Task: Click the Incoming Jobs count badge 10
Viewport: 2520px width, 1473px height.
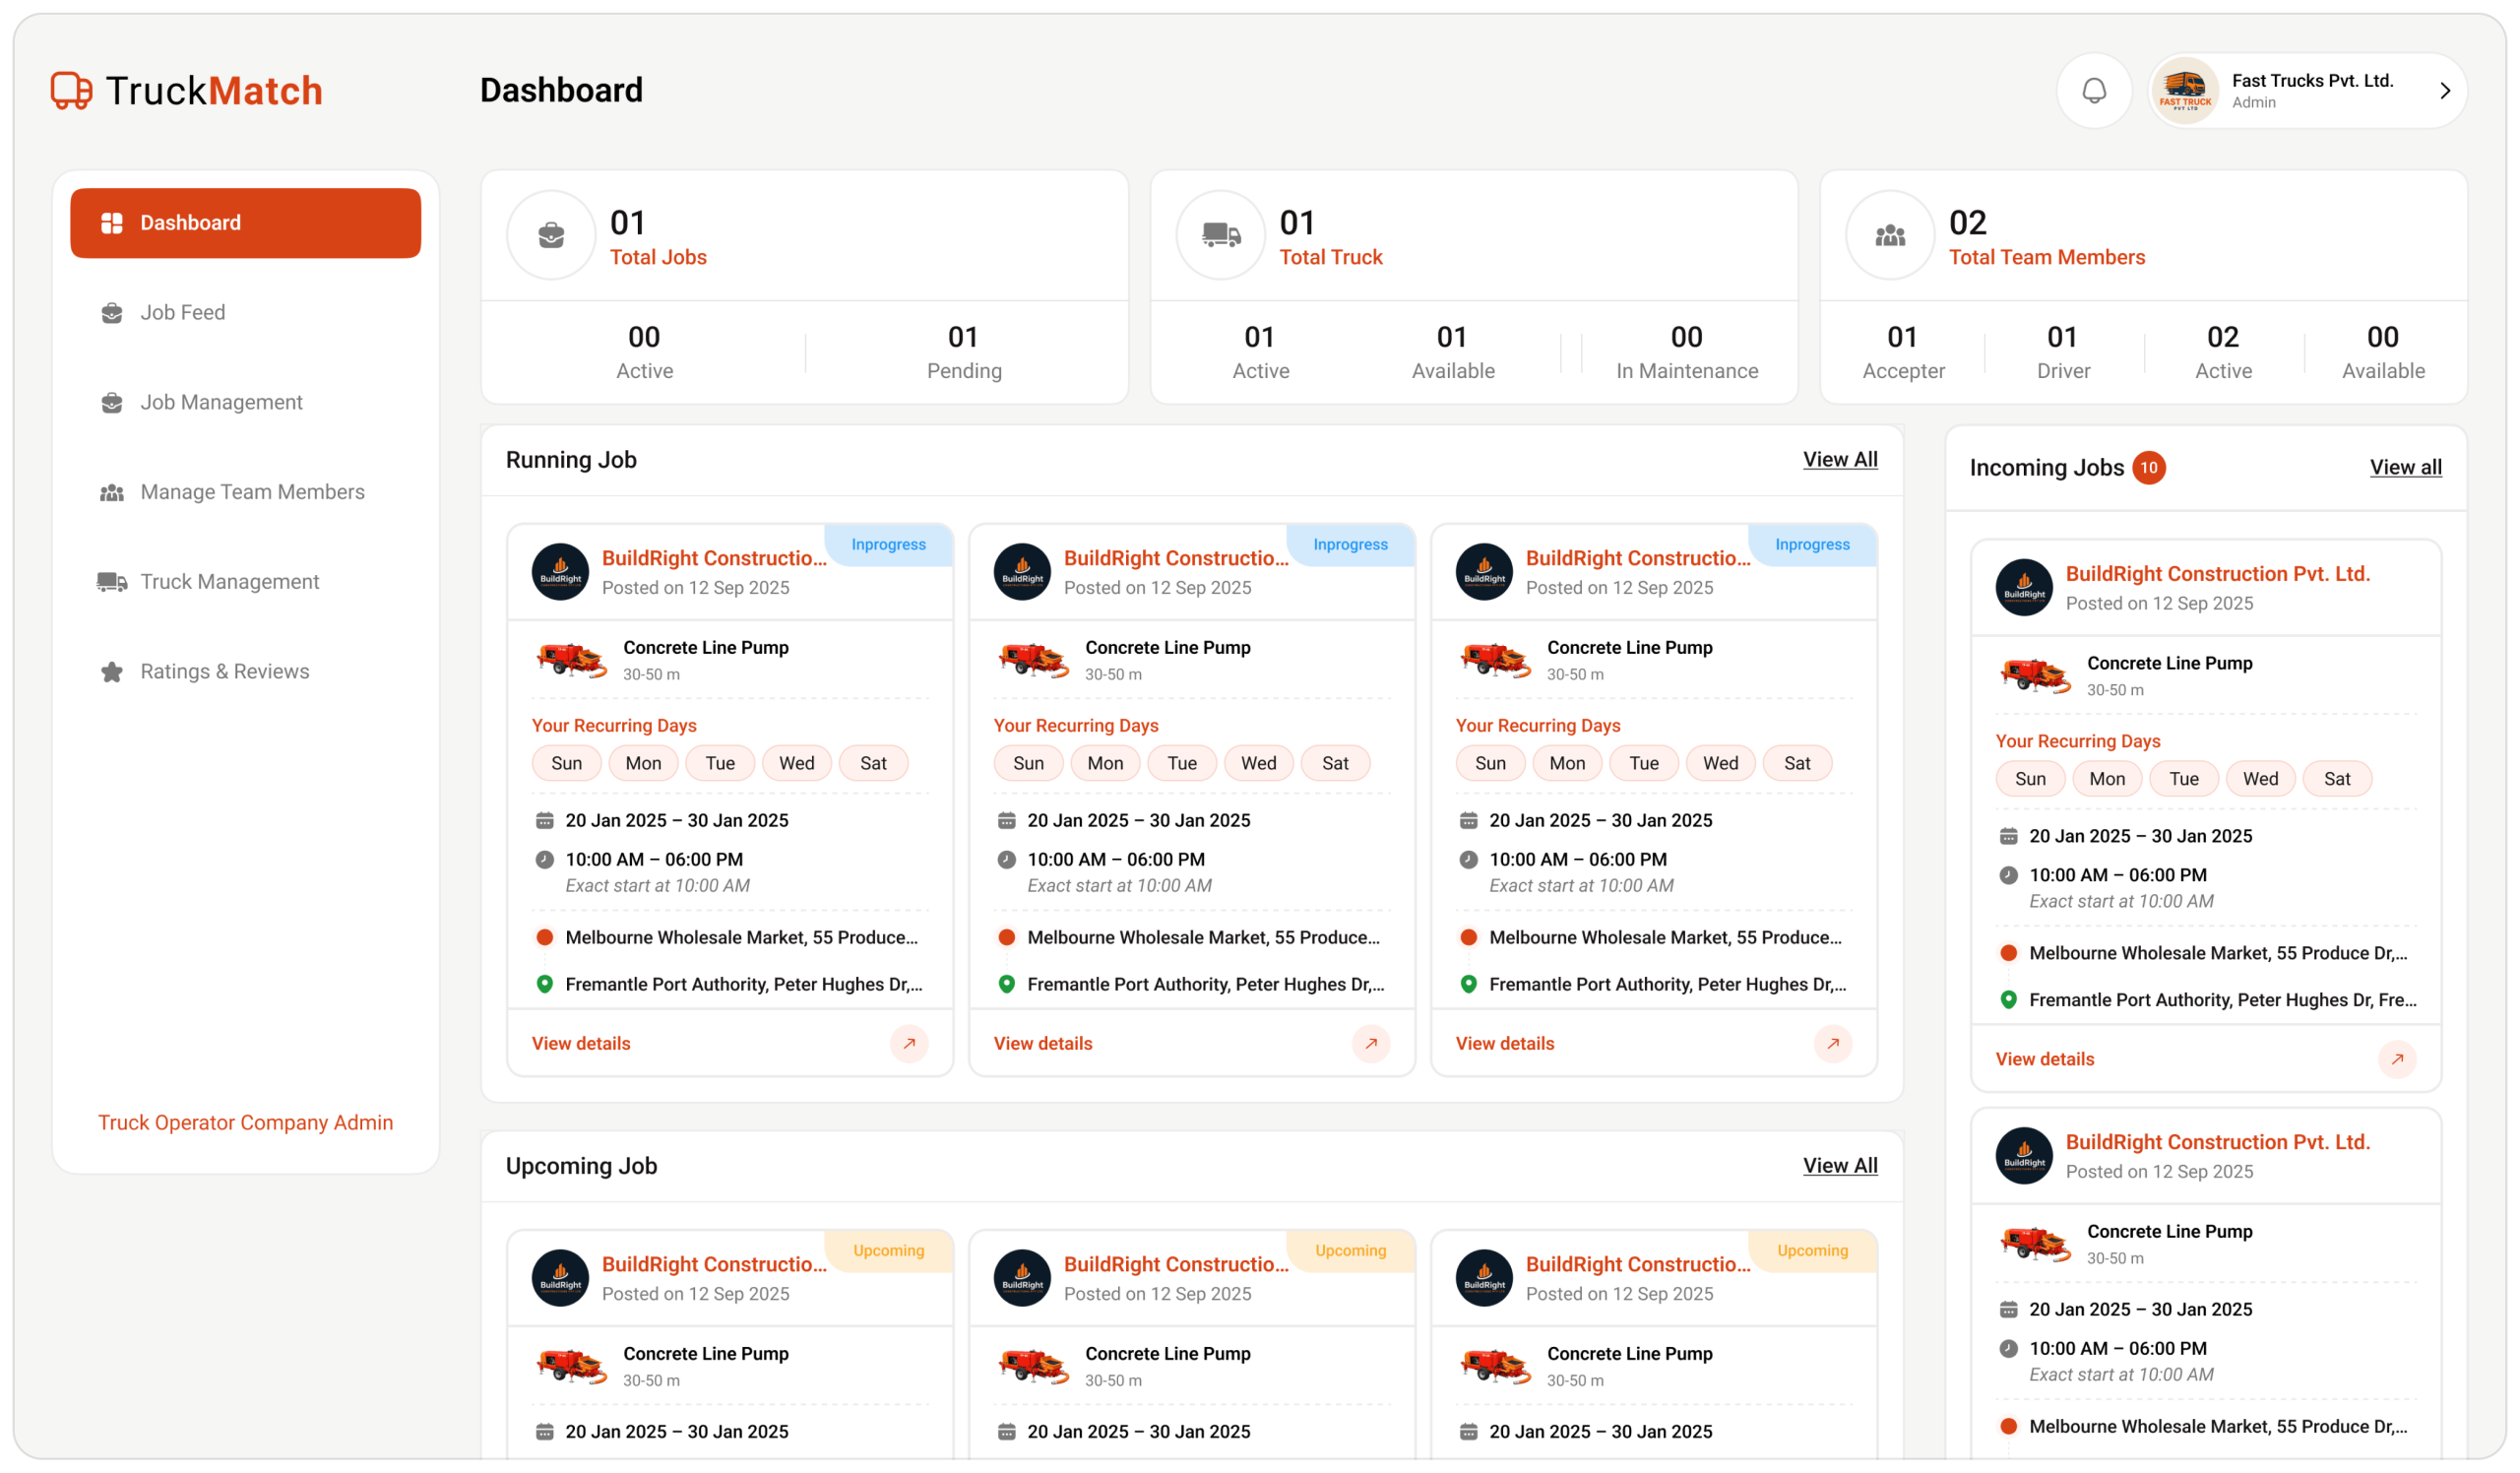Action: pyautogui.click(x=2148, y=468)
